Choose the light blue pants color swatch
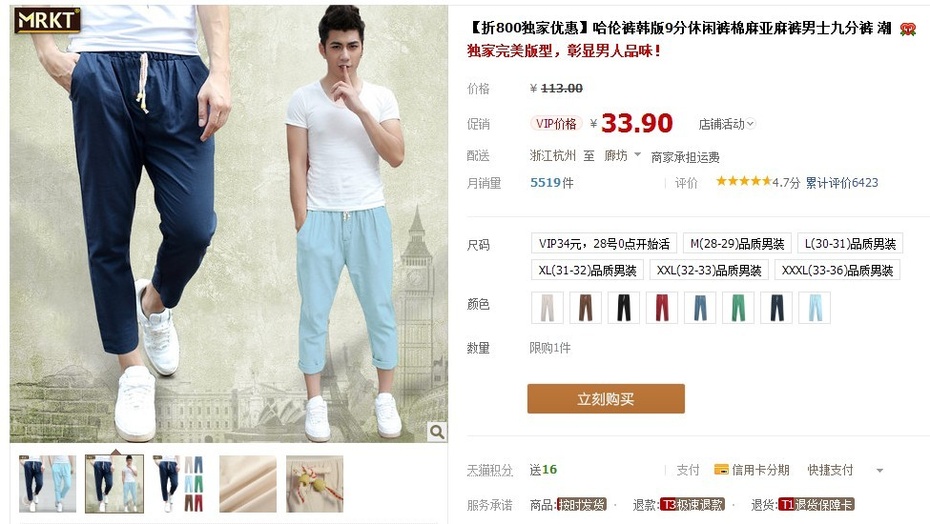Viewport: 930px width, 524px height. 814,307
